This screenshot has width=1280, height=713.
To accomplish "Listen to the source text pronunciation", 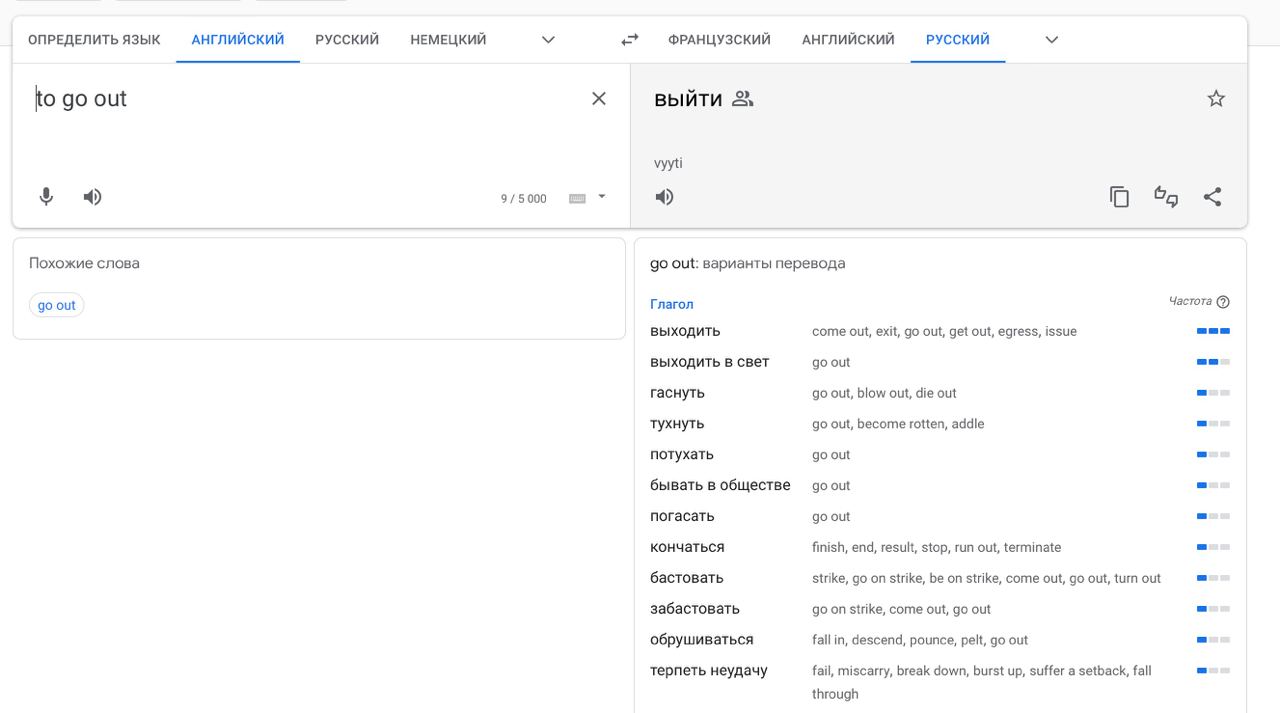I will [92, 197].
